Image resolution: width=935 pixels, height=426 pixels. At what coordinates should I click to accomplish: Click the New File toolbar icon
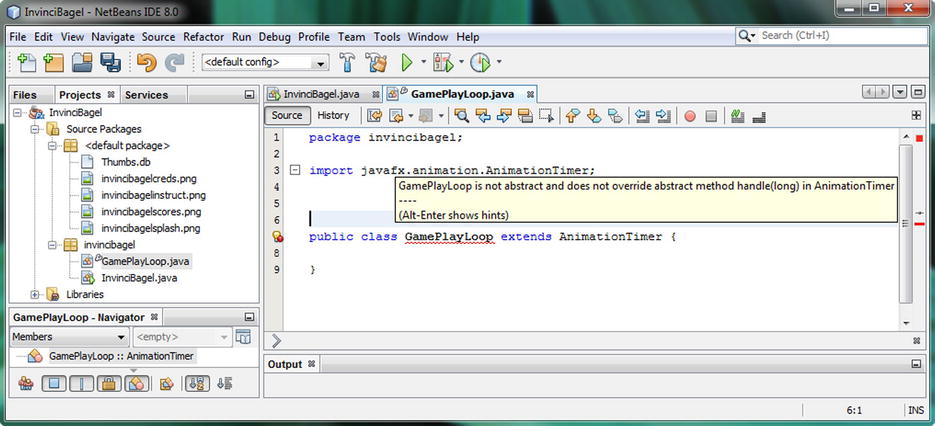26,62
